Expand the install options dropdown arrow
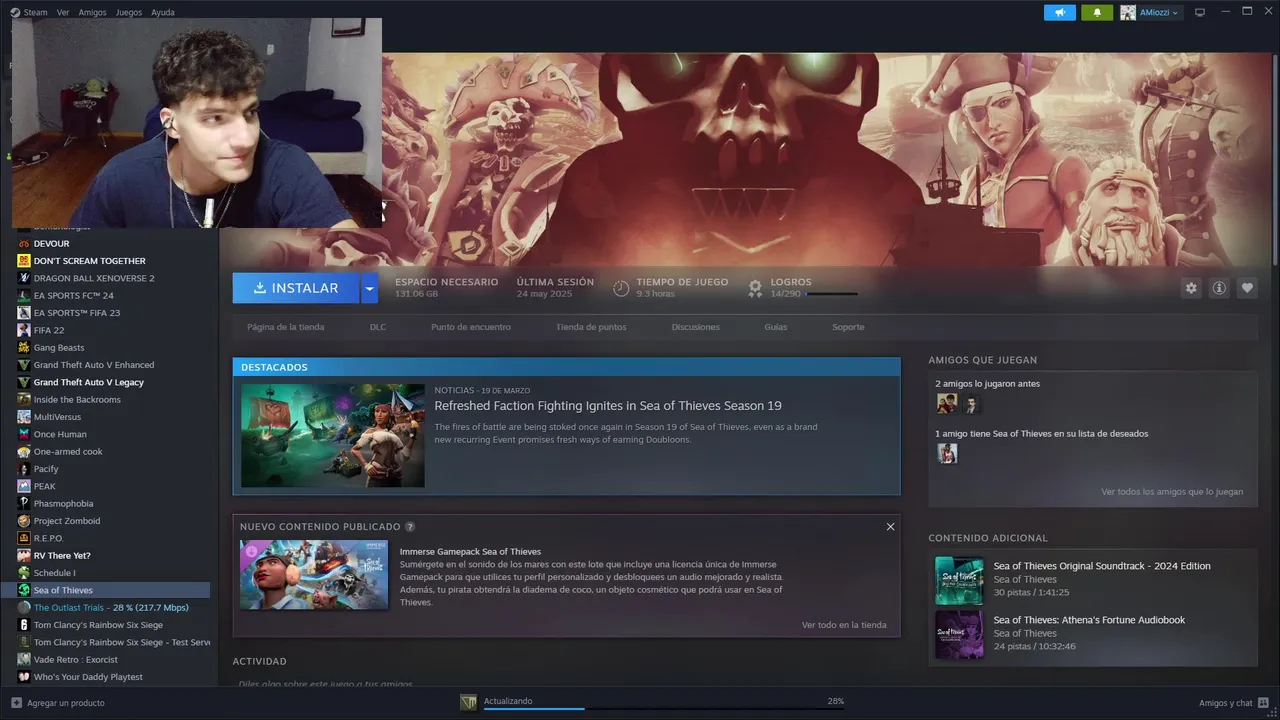1280x720 pixels. (370, 288)
